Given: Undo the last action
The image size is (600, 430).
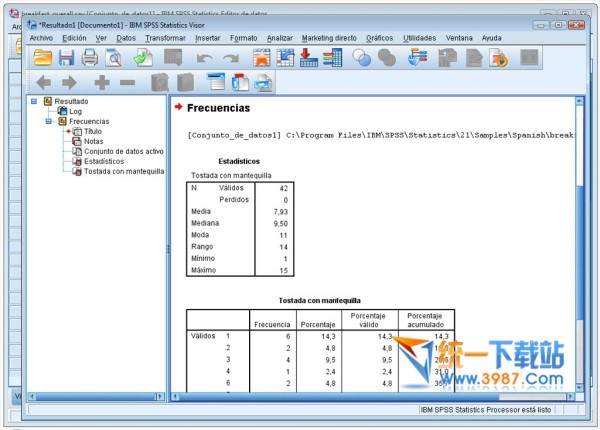Looking at the screenshot, I should pyautogui.click(x=204, y=59).
